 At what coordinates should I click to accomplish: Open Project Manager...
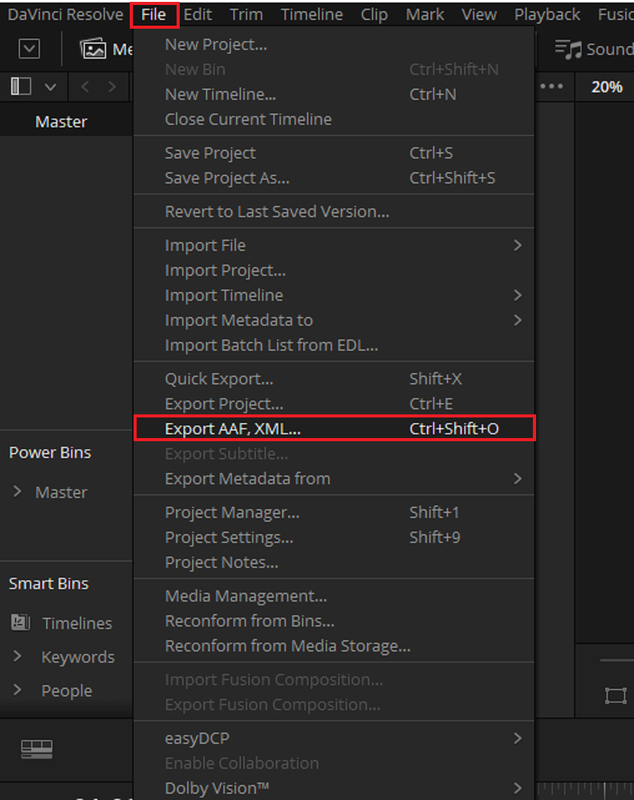coord(334,512)
